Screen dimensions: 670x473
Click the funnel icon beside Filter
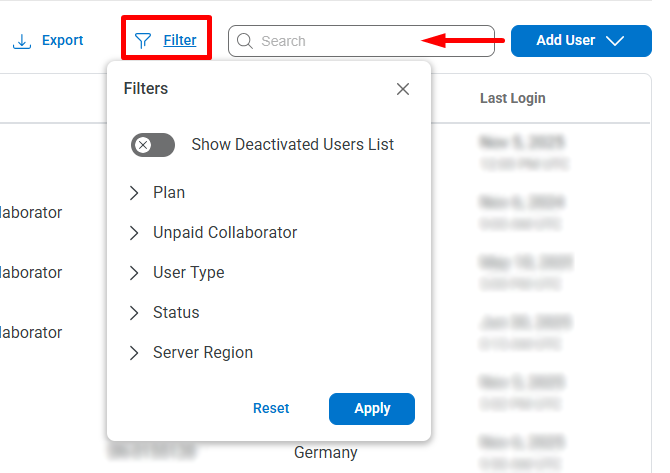[143, 41]
